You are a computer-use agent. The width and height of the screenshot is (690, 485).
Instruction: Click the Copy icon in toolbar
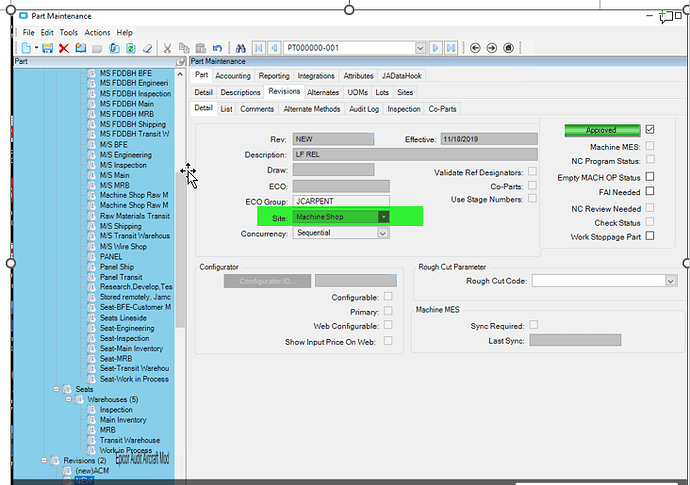coord(184,48)
